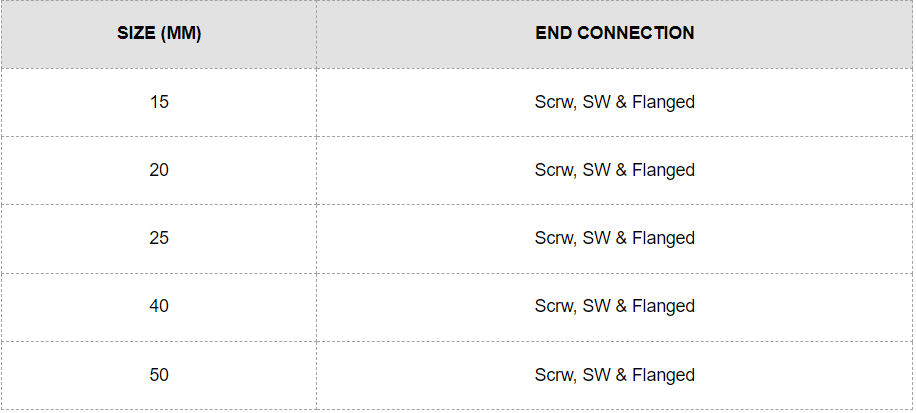The height and width of the screenshot is (413, 916).
Task: Click the word "SIZE" in the header
Action: 136,33
